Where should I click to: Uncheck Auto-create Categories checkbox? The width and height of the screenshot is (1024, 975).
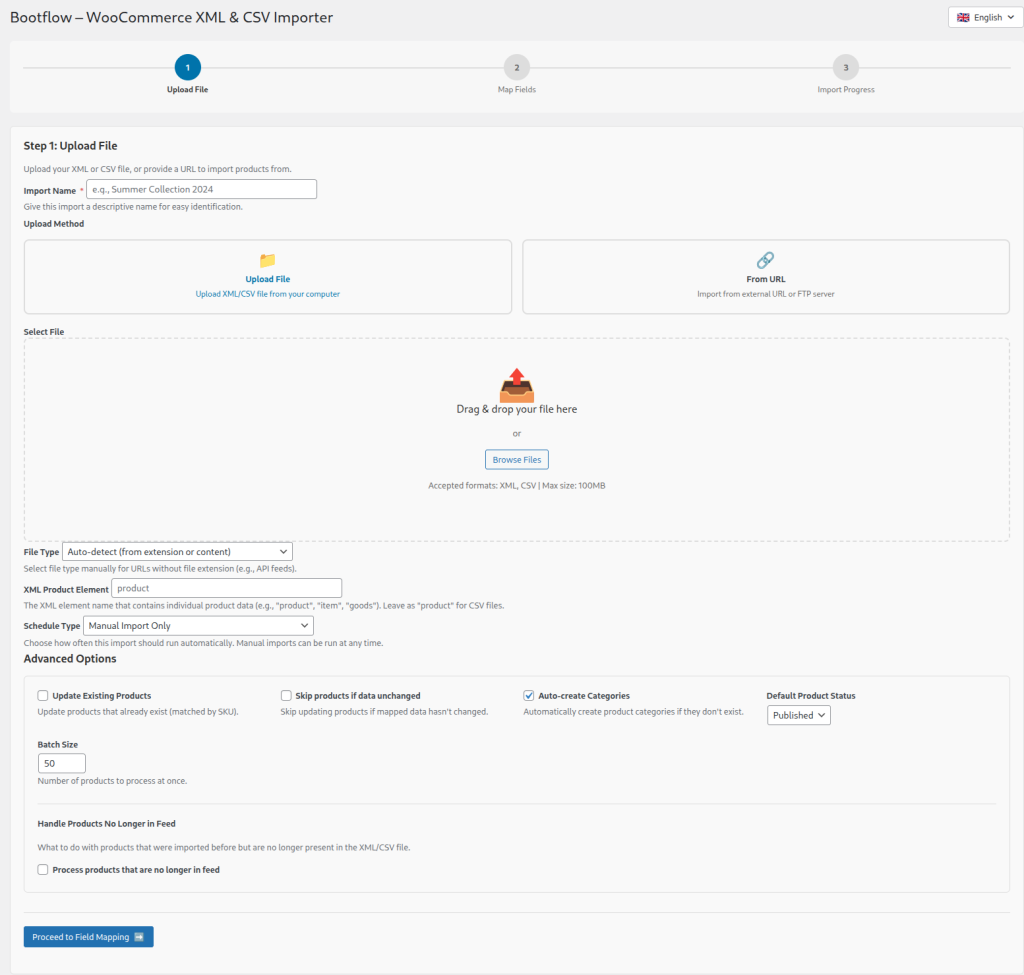[529, 695]
